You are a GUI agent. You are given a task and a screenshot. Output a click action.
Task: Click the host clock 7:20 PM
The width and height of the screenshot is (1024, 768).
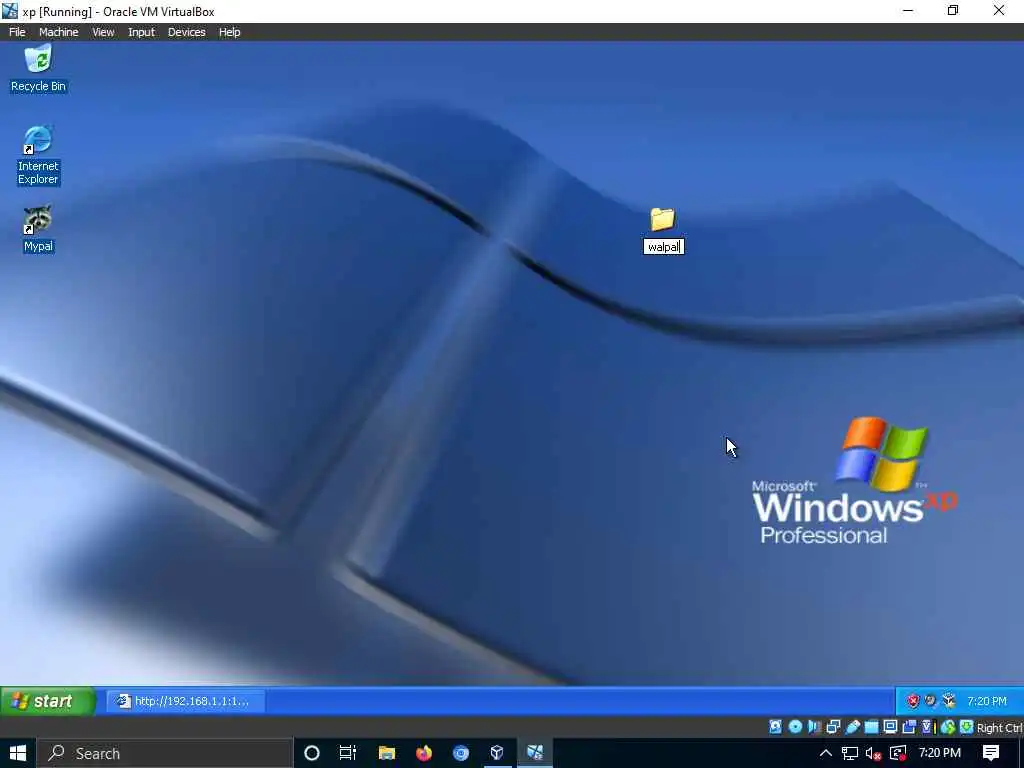[940, 753]
